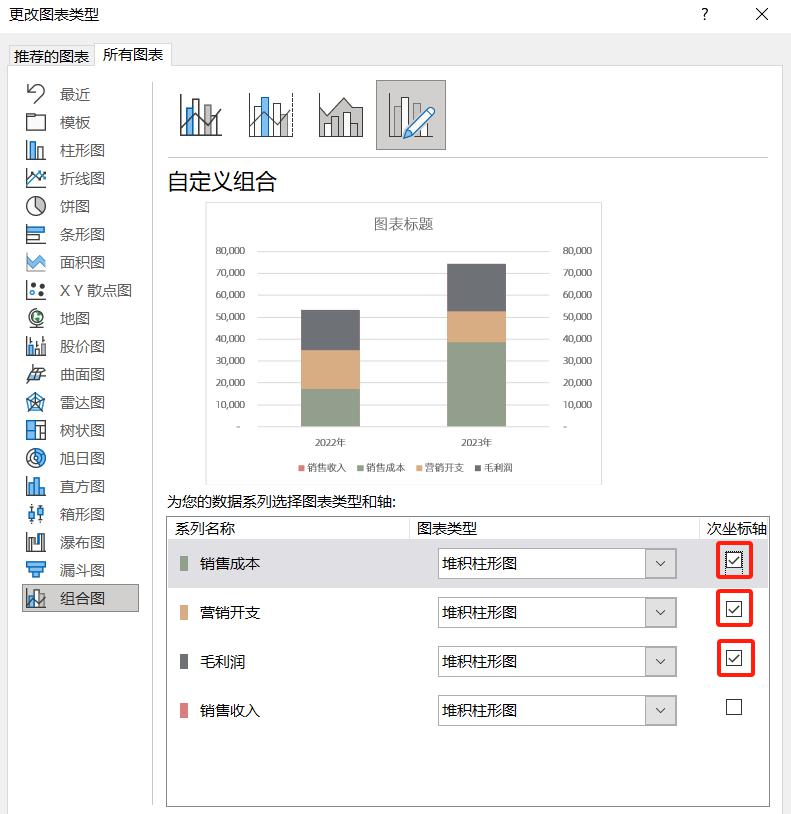Enable secondary axis for 销售收入
791x814 pixels.
click(734, 707)
